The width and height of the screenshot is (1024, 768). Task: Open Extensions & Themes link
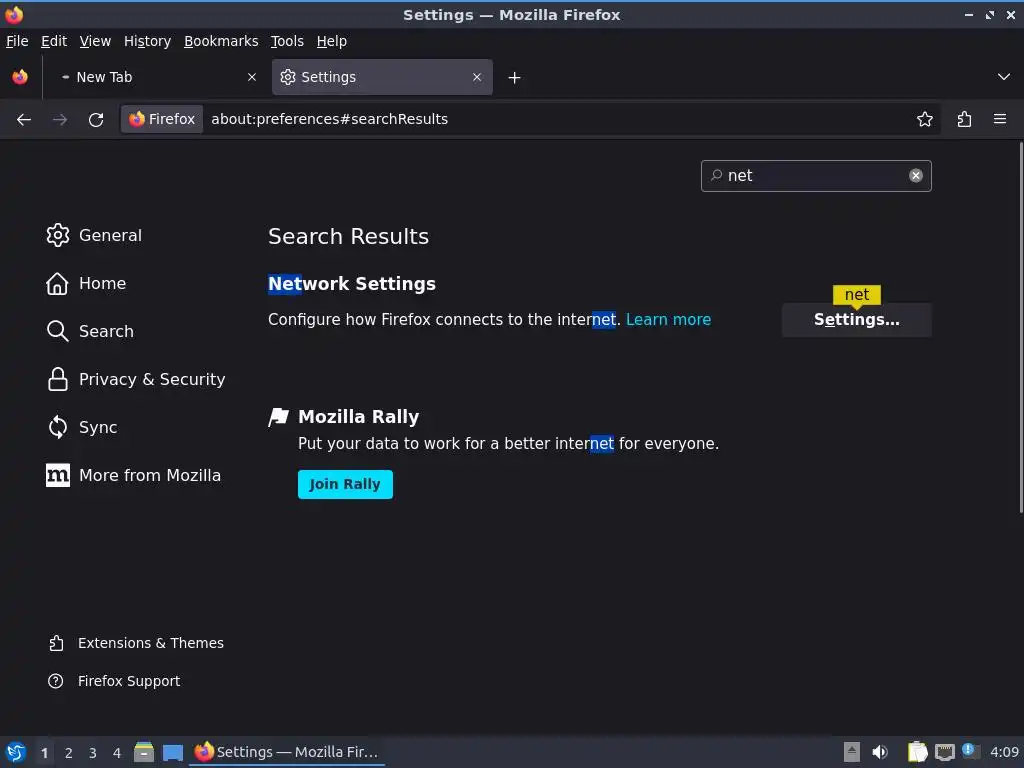pyautogui.click(x=136, y=643)
